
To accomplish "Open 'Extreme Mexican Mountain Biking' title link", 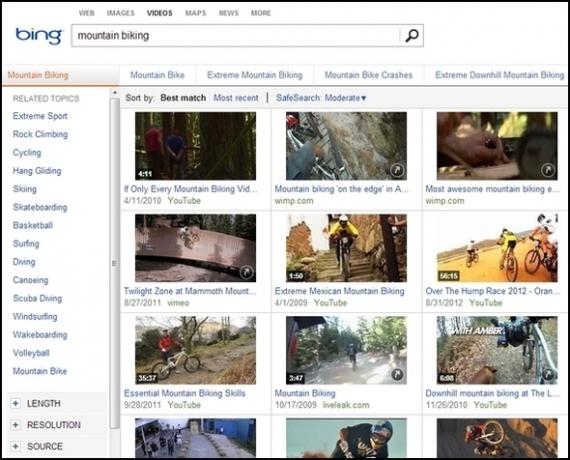I will tap(340, 291).
